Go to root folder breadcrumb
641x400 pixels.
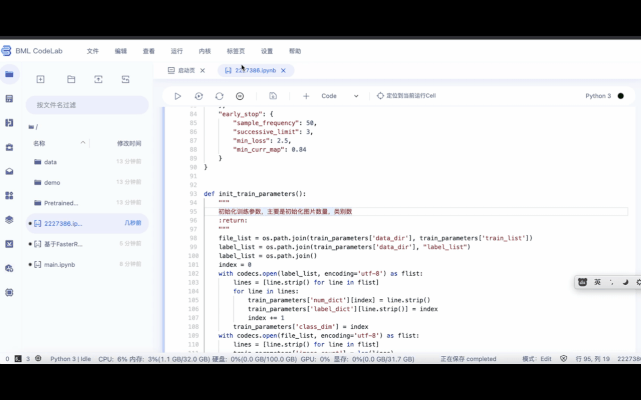click(x=33, y=127)
